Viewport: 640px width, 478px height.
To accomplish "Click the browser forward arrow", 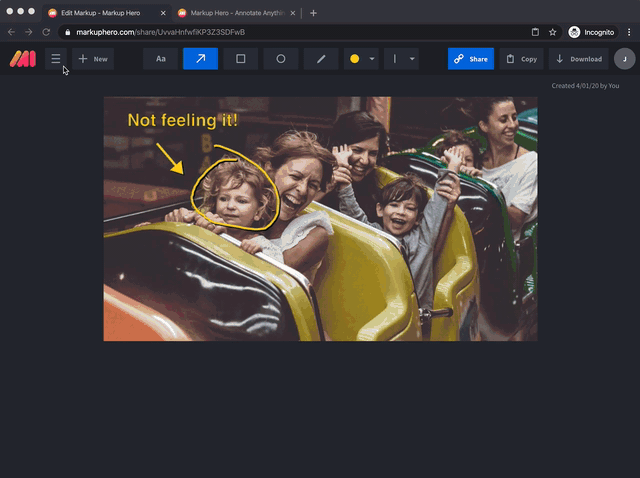I will click(29, 32).
